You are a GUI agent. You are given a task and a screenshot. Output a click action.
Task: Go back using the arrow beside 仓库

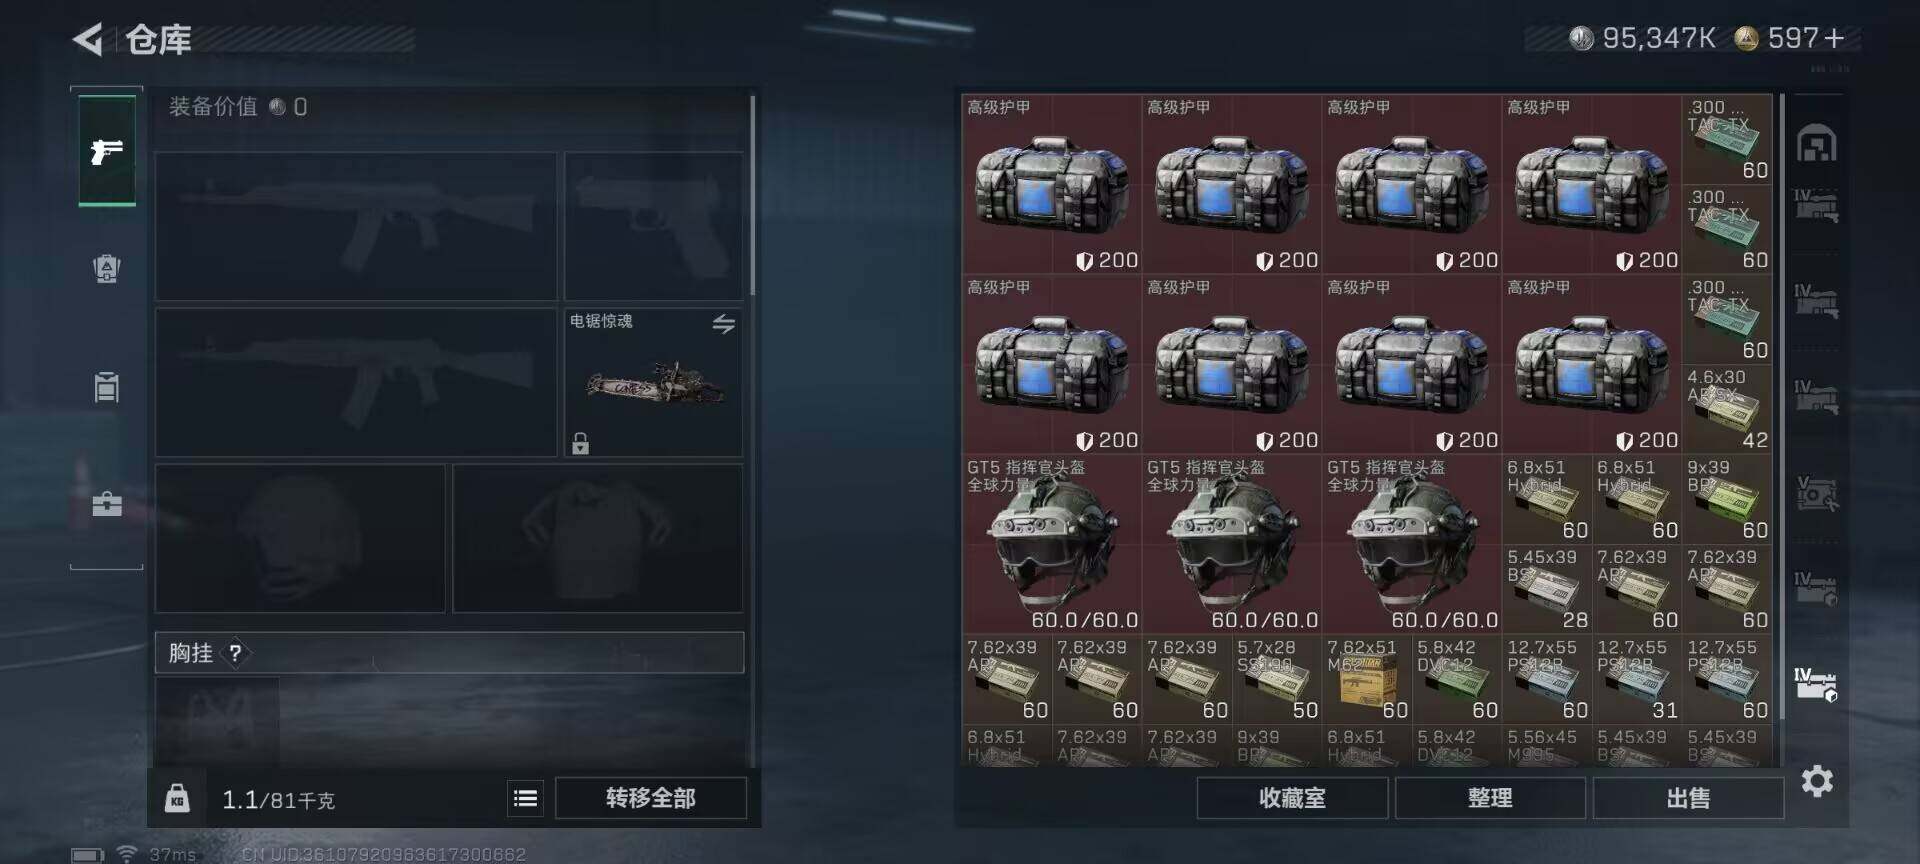pyautogui.click(x=88, y=40)
